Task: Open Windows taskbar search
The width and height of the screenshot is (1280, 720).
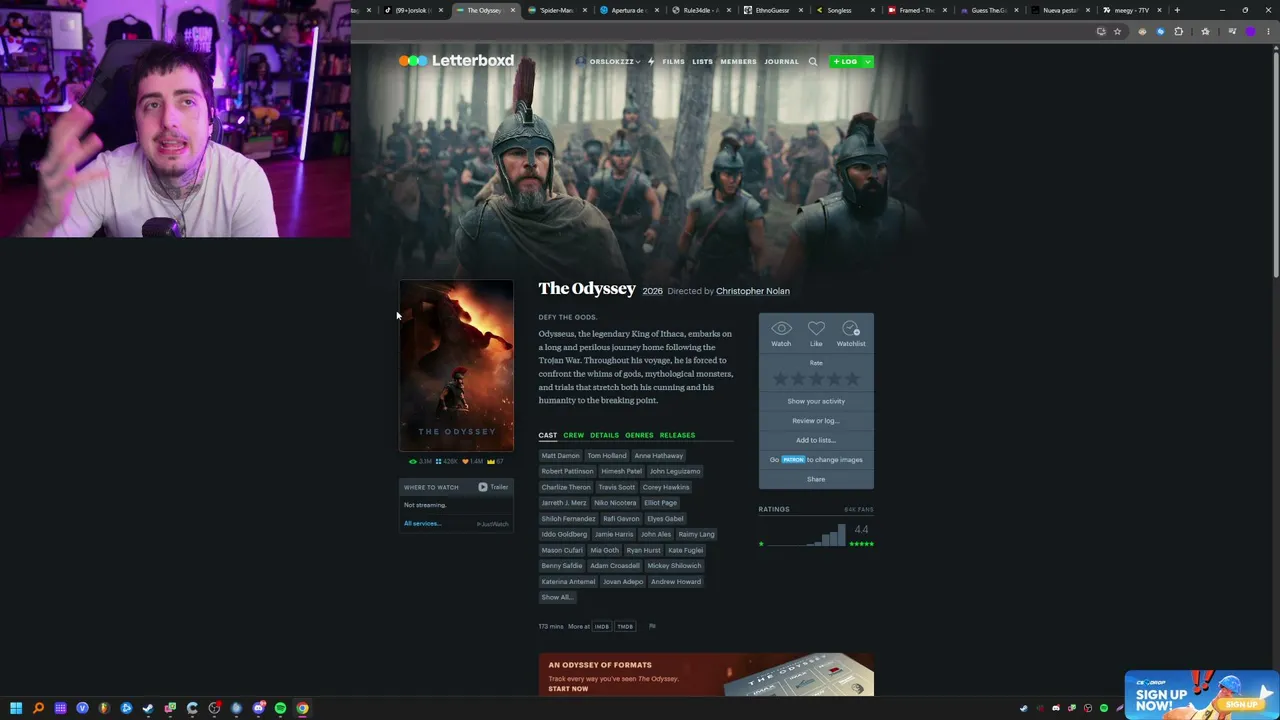Action: point(38,708)
